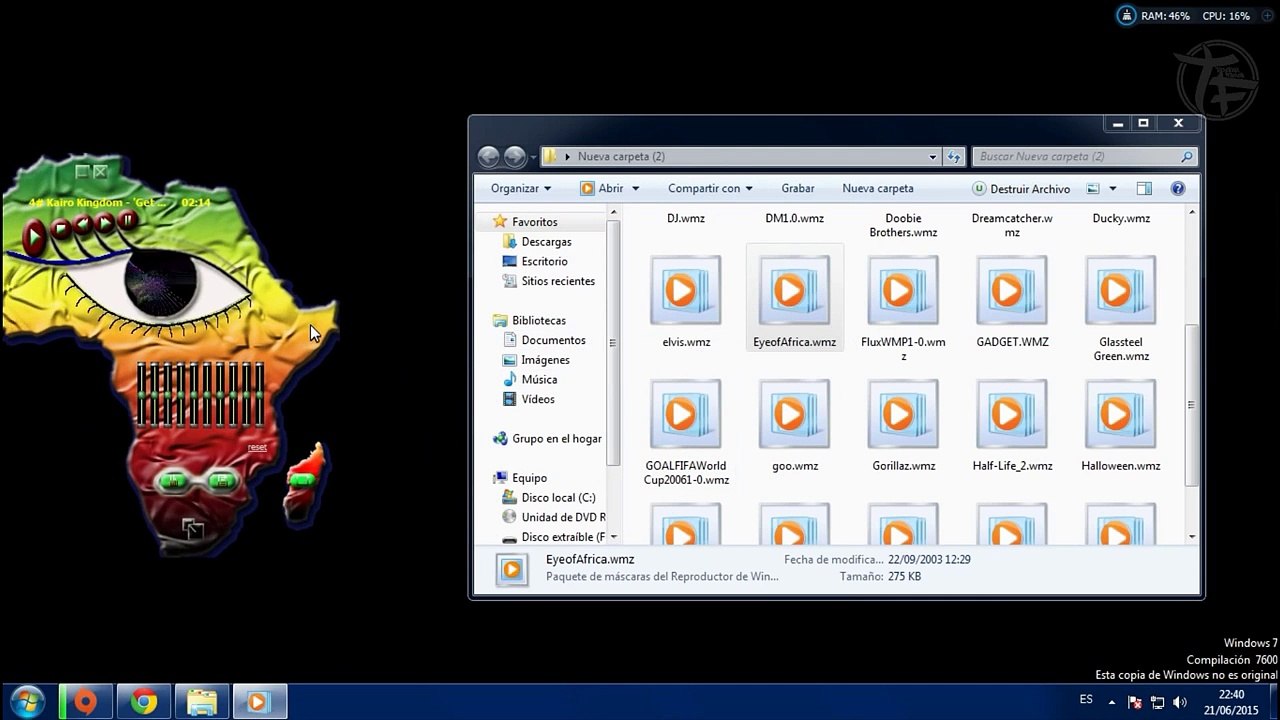The height and width of the screenshot is (720, 1280).
Task: Select the elvis.wmz file
Action: pos(686,302)
